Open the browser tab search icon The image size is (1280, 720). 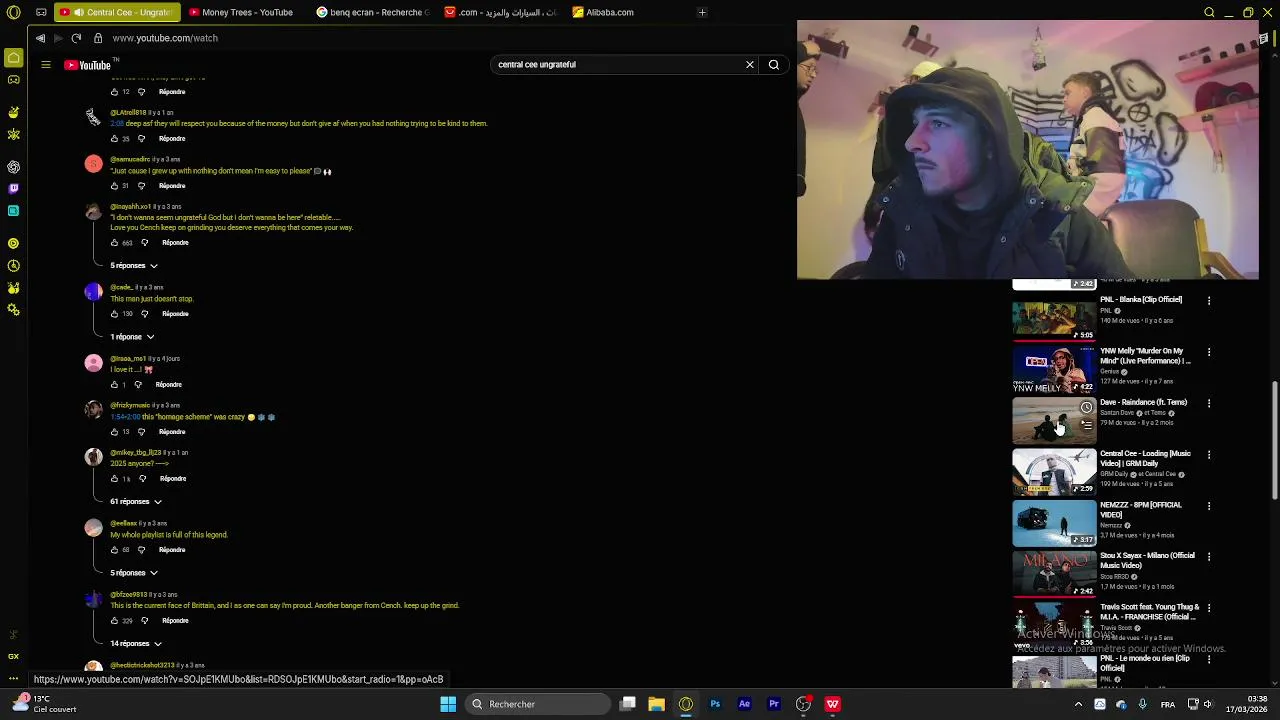coord(1209,12)
